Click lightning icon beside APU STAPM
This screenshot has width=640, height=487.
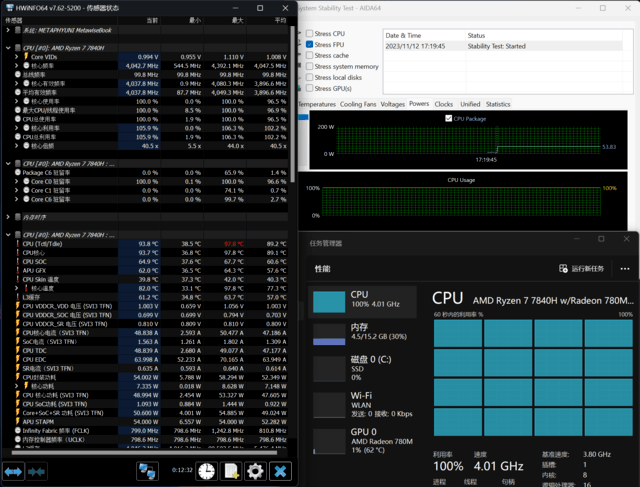[18, 422]
